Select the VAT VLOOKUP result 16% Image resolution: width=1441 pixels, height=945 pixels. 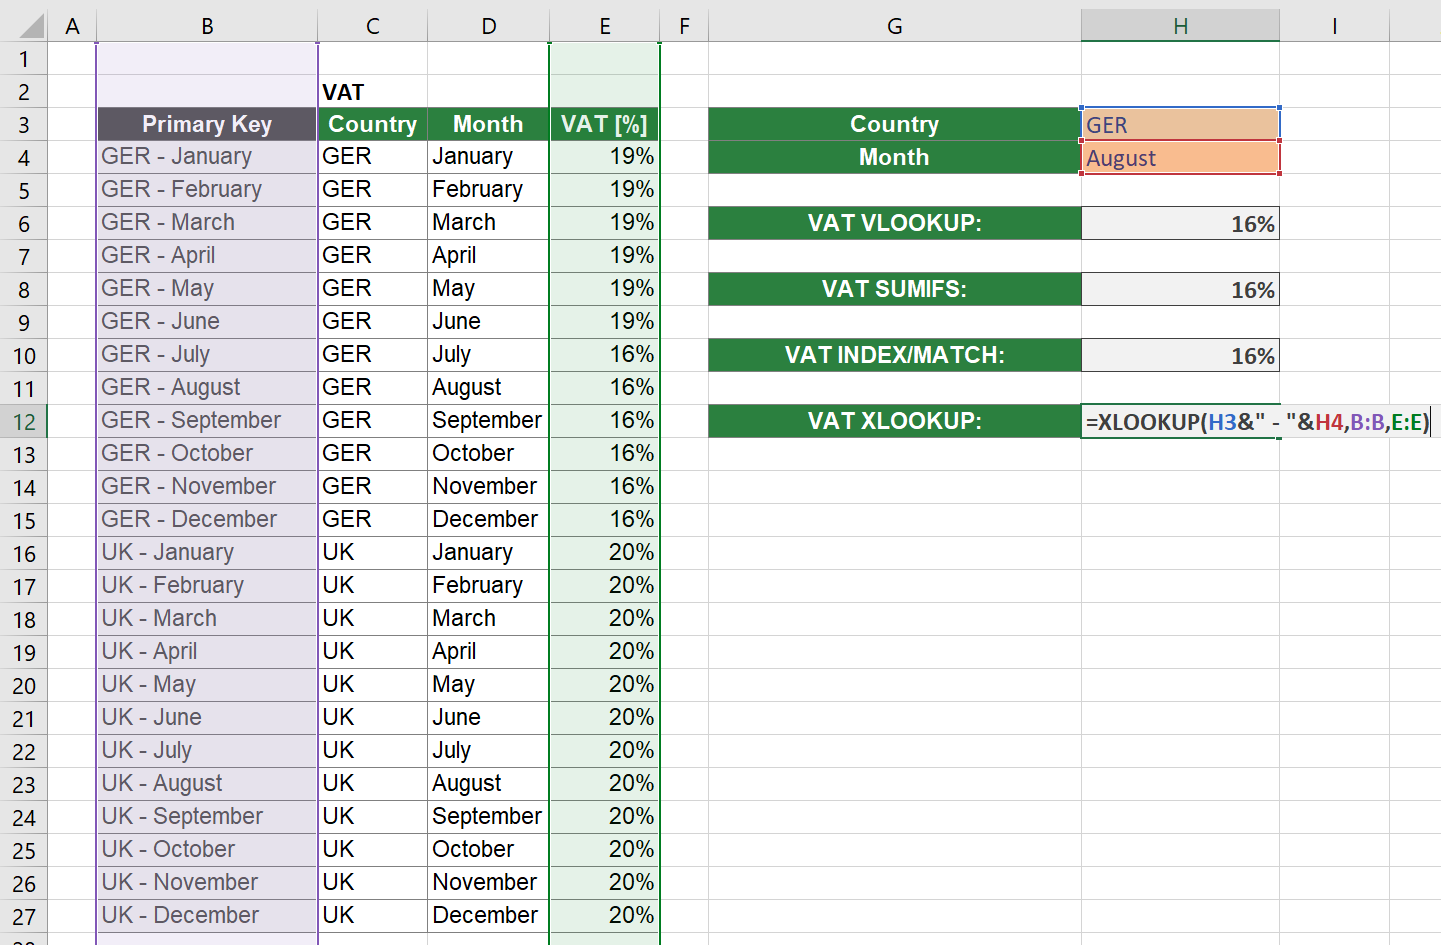pyautogui.click(x=1180, y=223)
